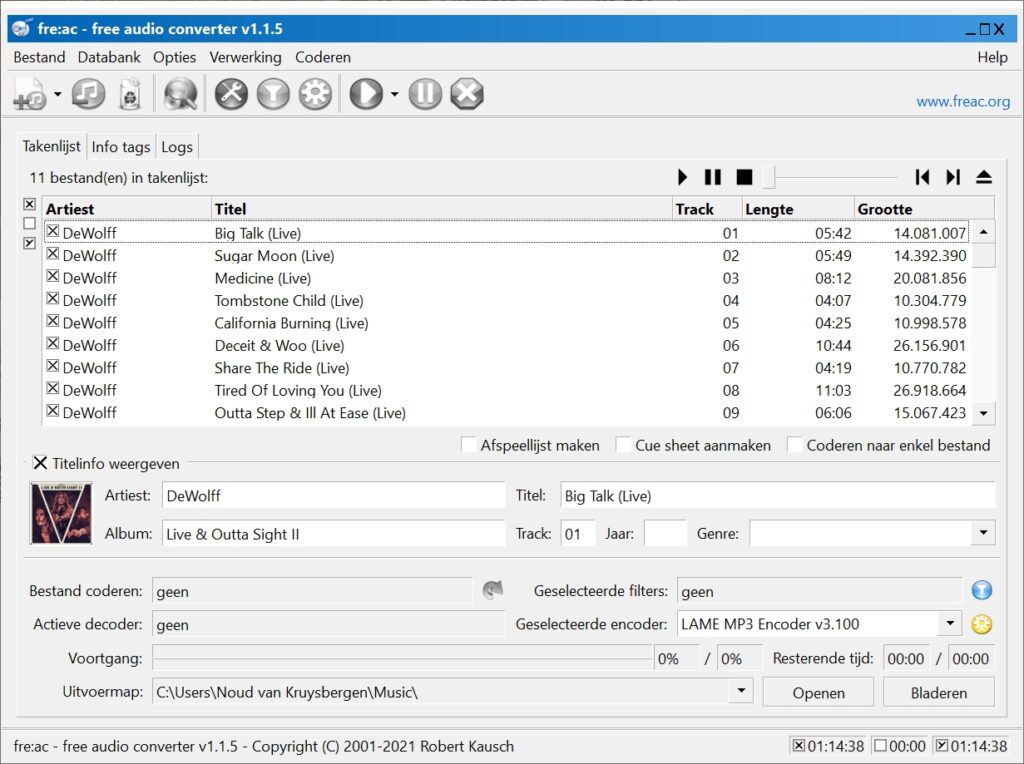Image resolution: width=1024 pixels, height=764 pixels.
Task: Open general settings wrench icon
Action: [x=231, y=94]
